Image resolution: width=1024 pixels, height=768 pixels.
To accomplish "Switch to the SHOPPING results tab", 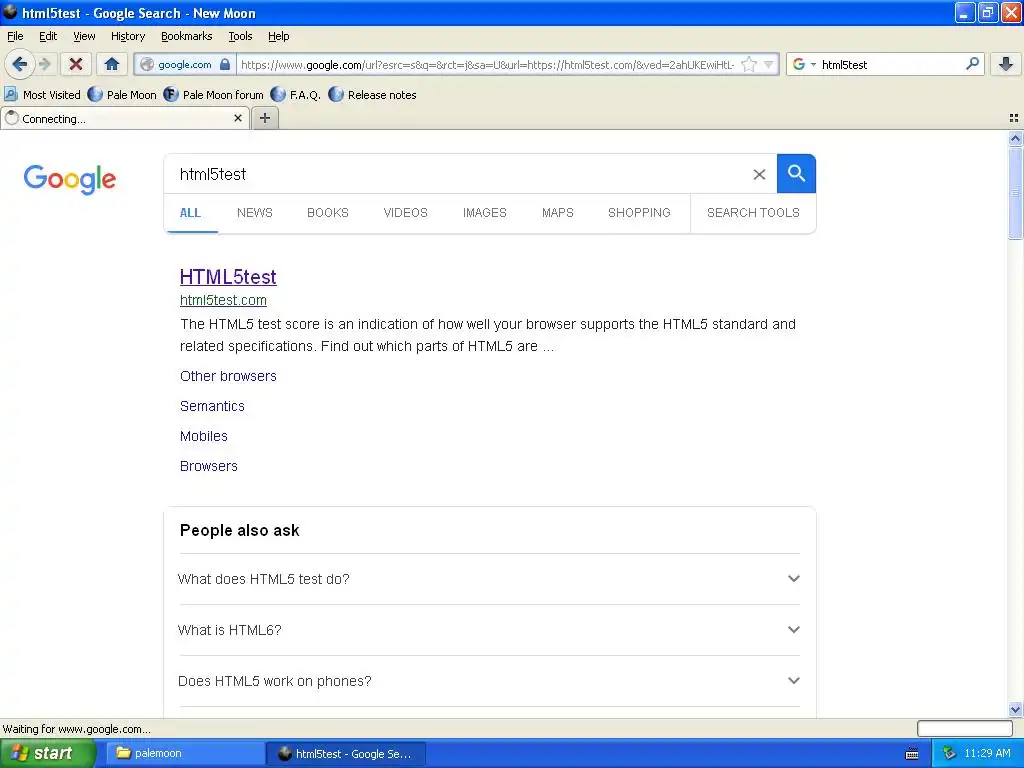I will pos(639,213).
